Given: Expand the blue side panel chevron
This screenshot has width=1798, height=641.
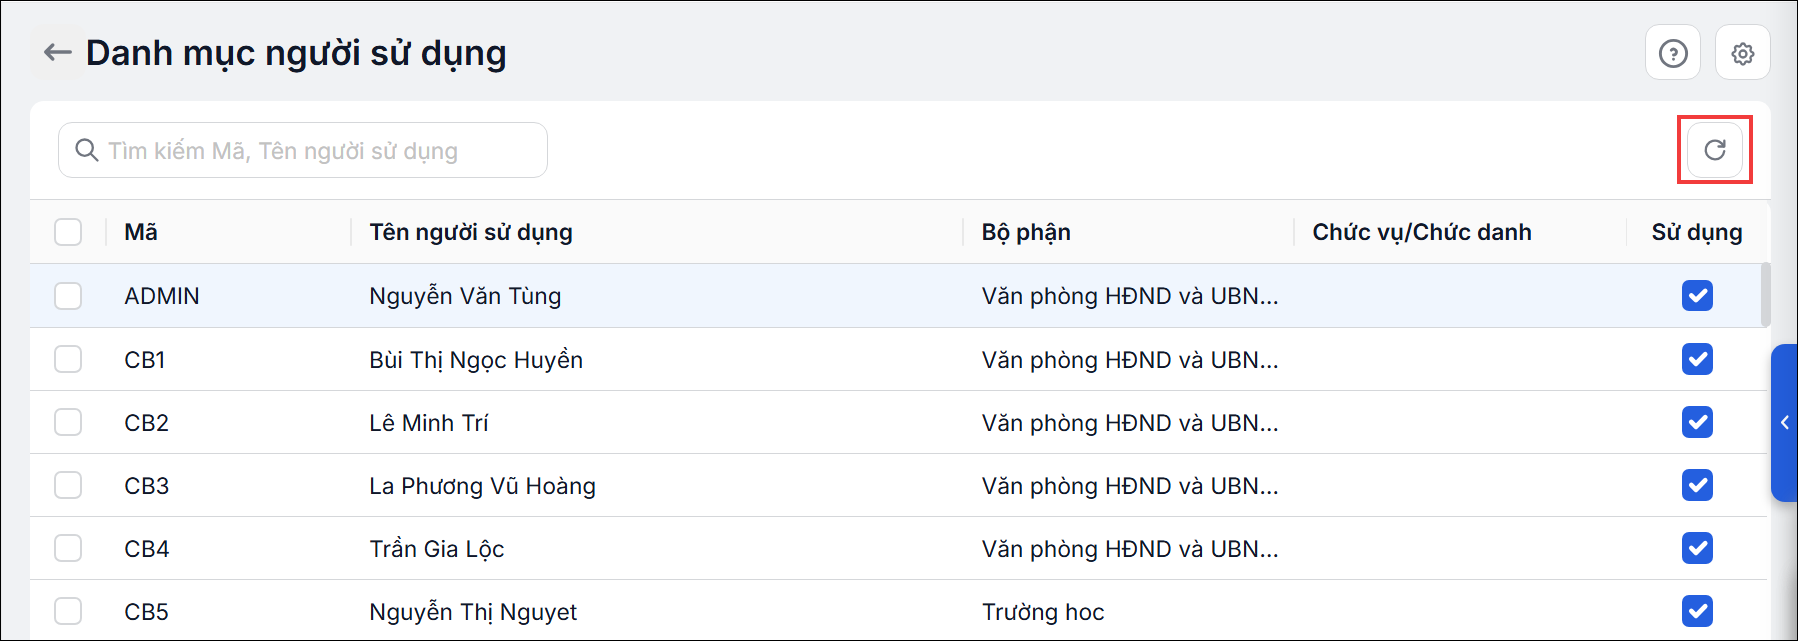Looking at the screenshot, I should click(x=1784, y=422).
